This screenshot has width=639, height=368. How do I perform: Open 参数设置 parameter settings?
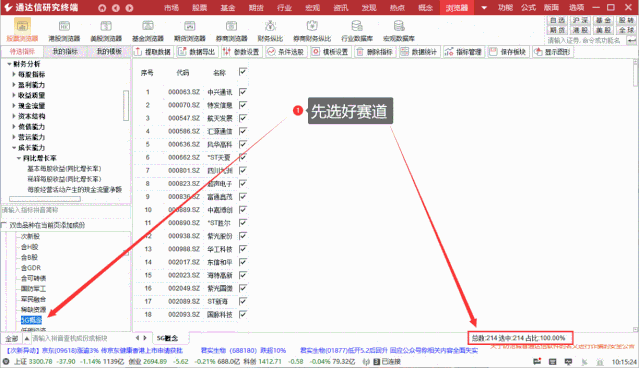coord(241,52)
